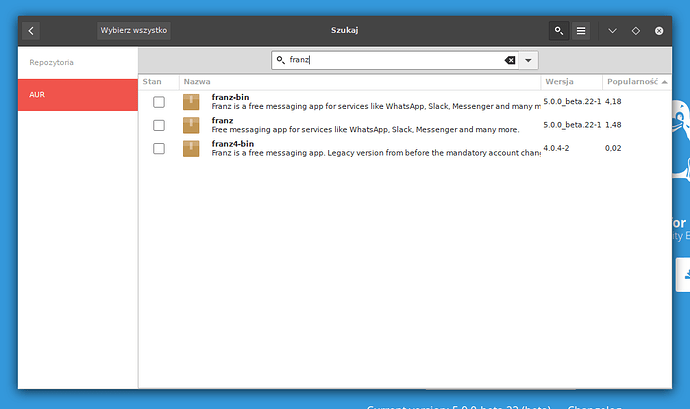Clear the search field text

[510, 60]
